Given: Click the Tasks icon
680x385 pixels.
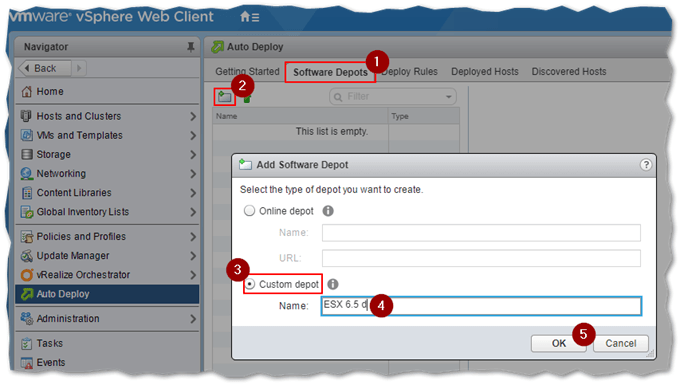Looking at the screenshot, I should (26, 343).
